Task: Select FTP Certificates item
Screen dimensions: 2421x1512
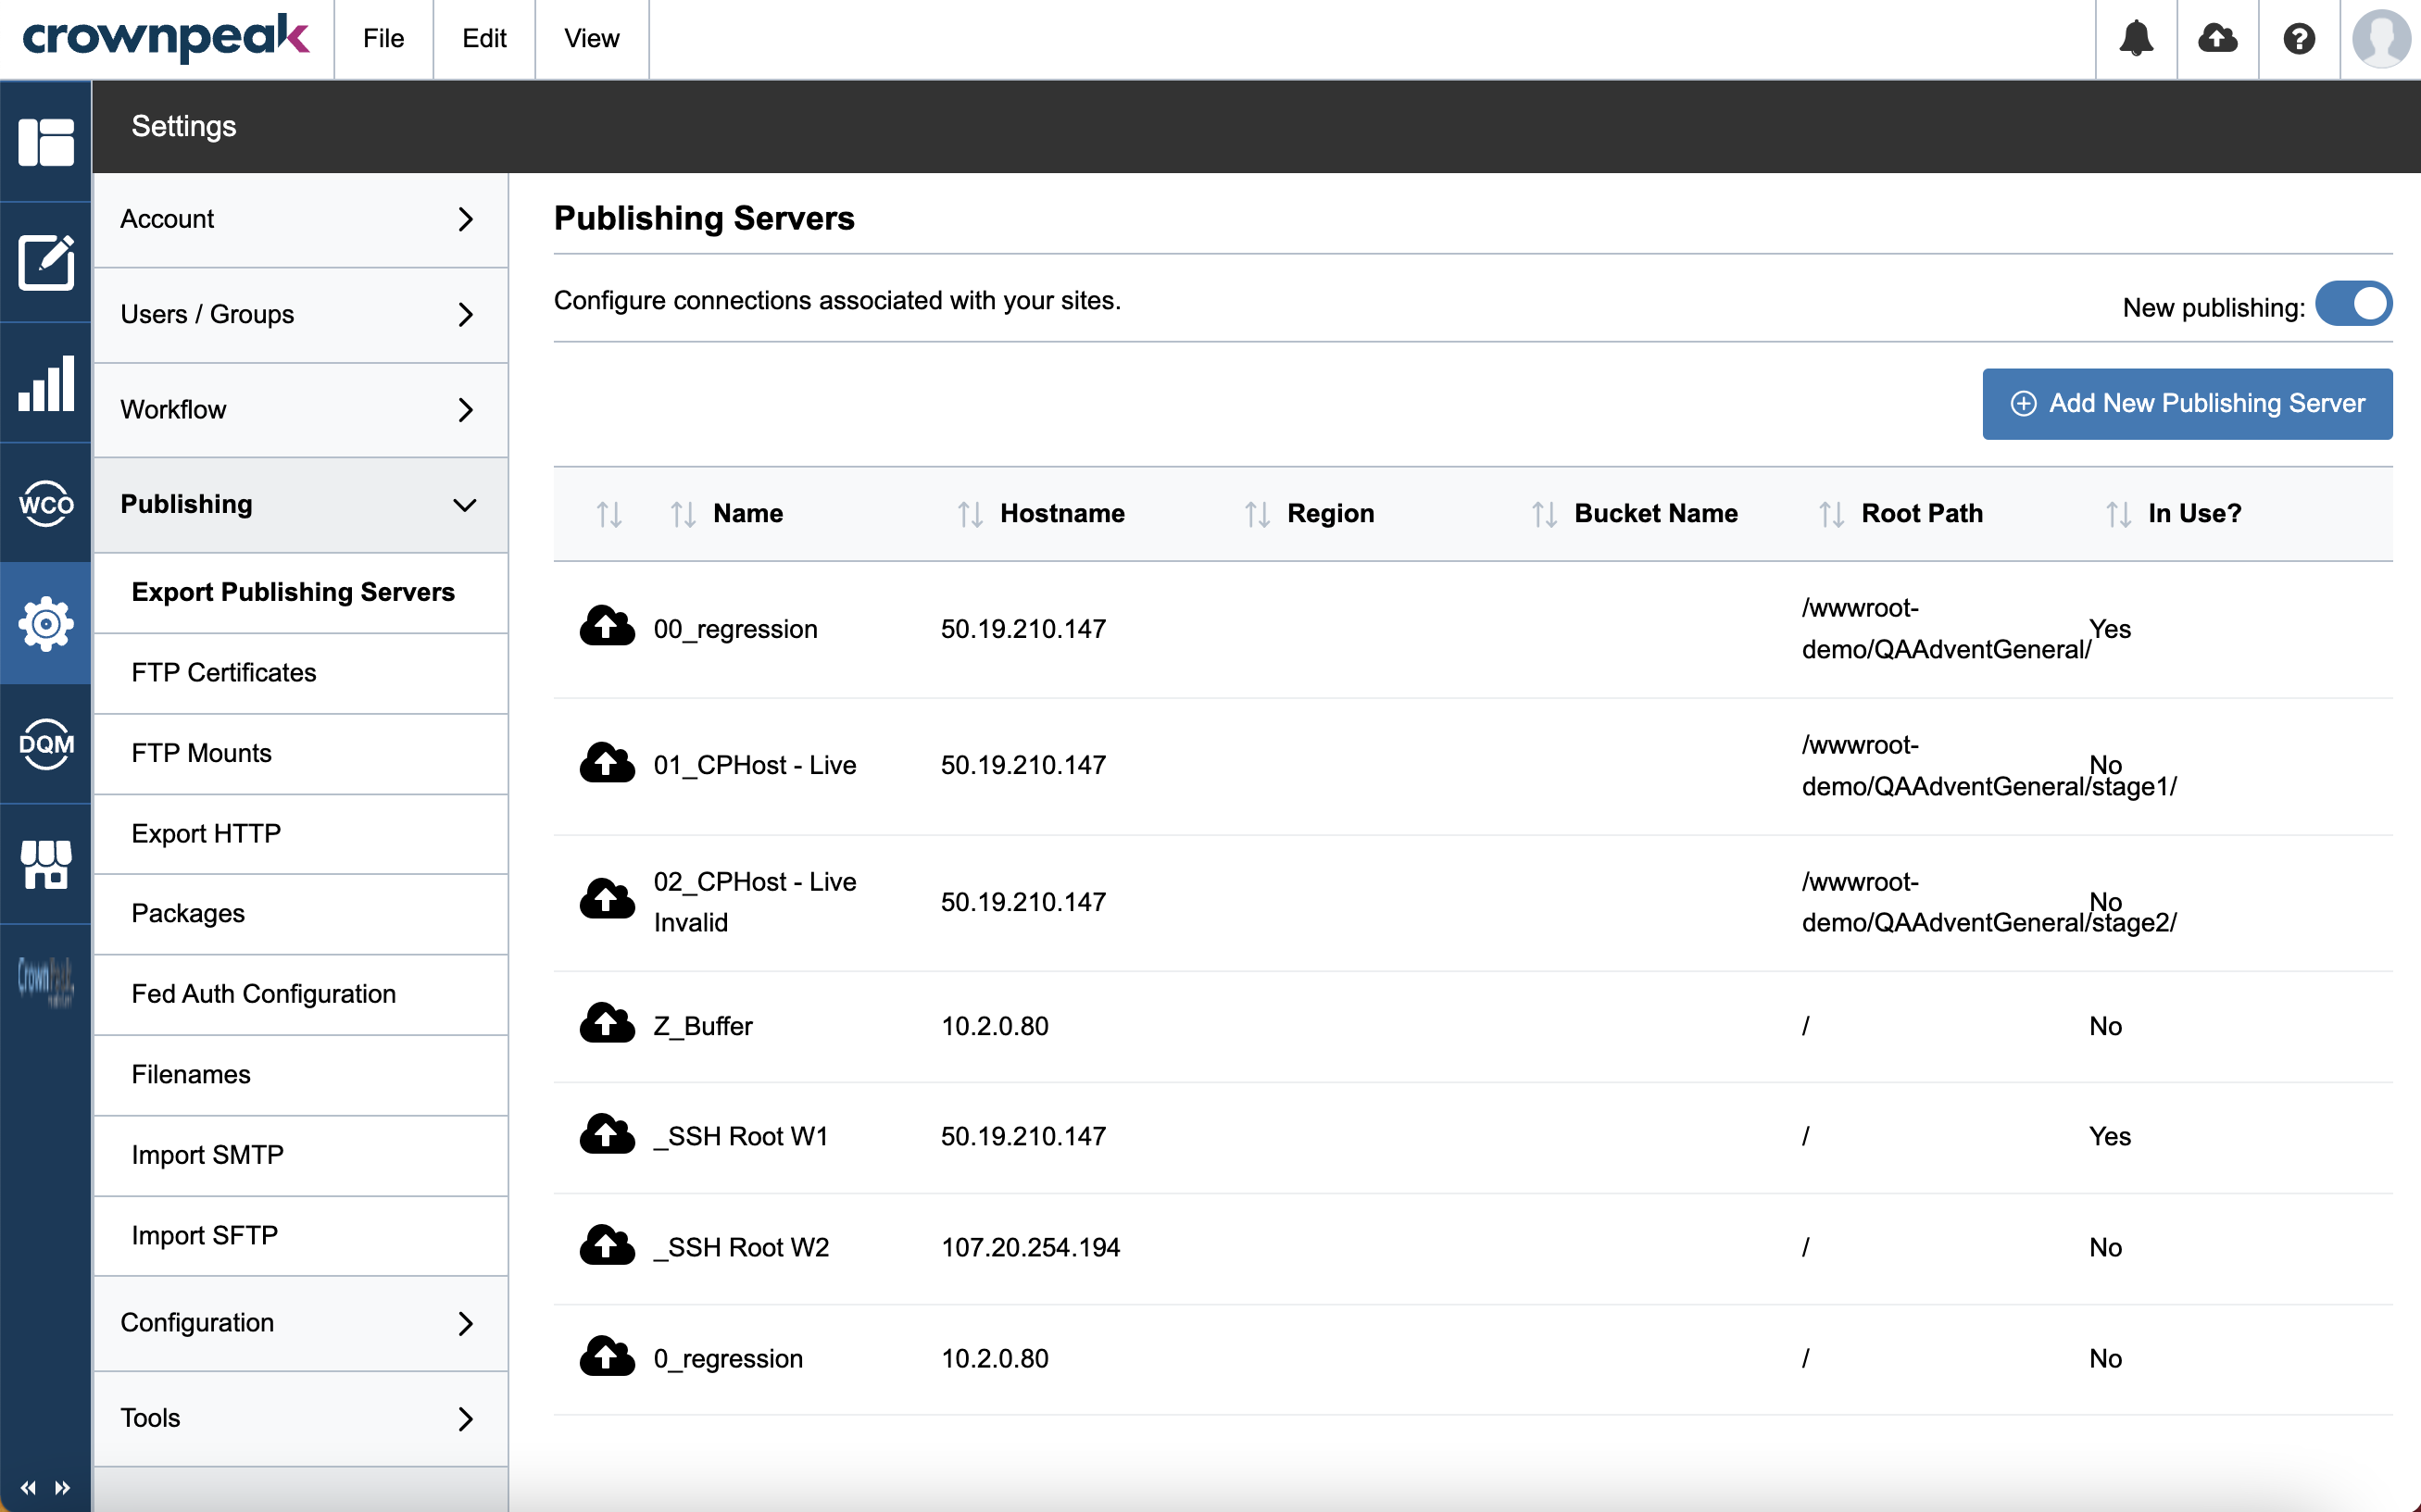Action: (x=300, y=672)
